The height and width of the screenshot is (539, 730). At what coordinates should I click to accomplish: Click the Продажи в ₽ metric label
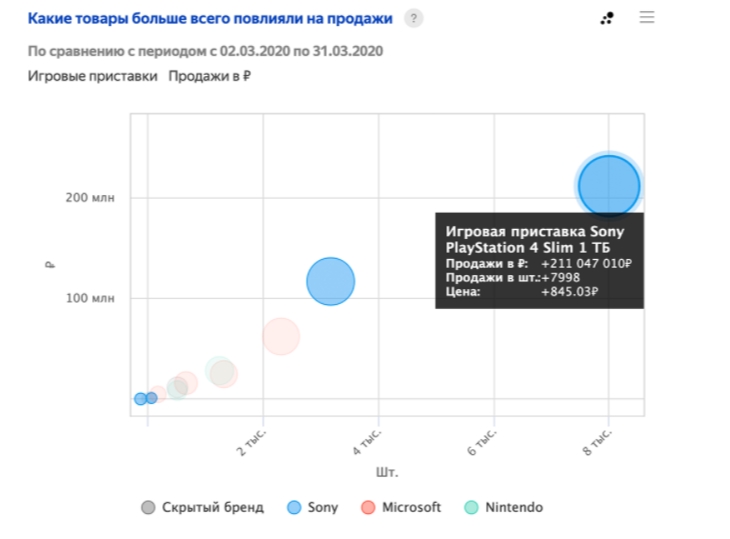click(209, 76)
